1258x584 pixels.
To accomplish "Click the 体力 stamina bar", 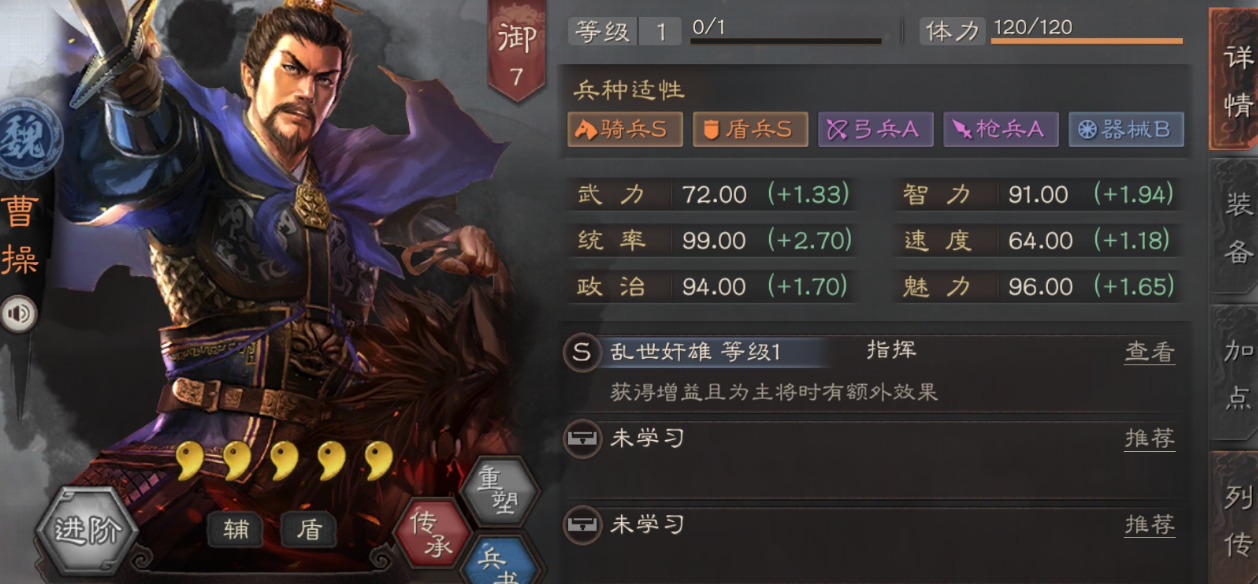I will tap(1087, 41).
